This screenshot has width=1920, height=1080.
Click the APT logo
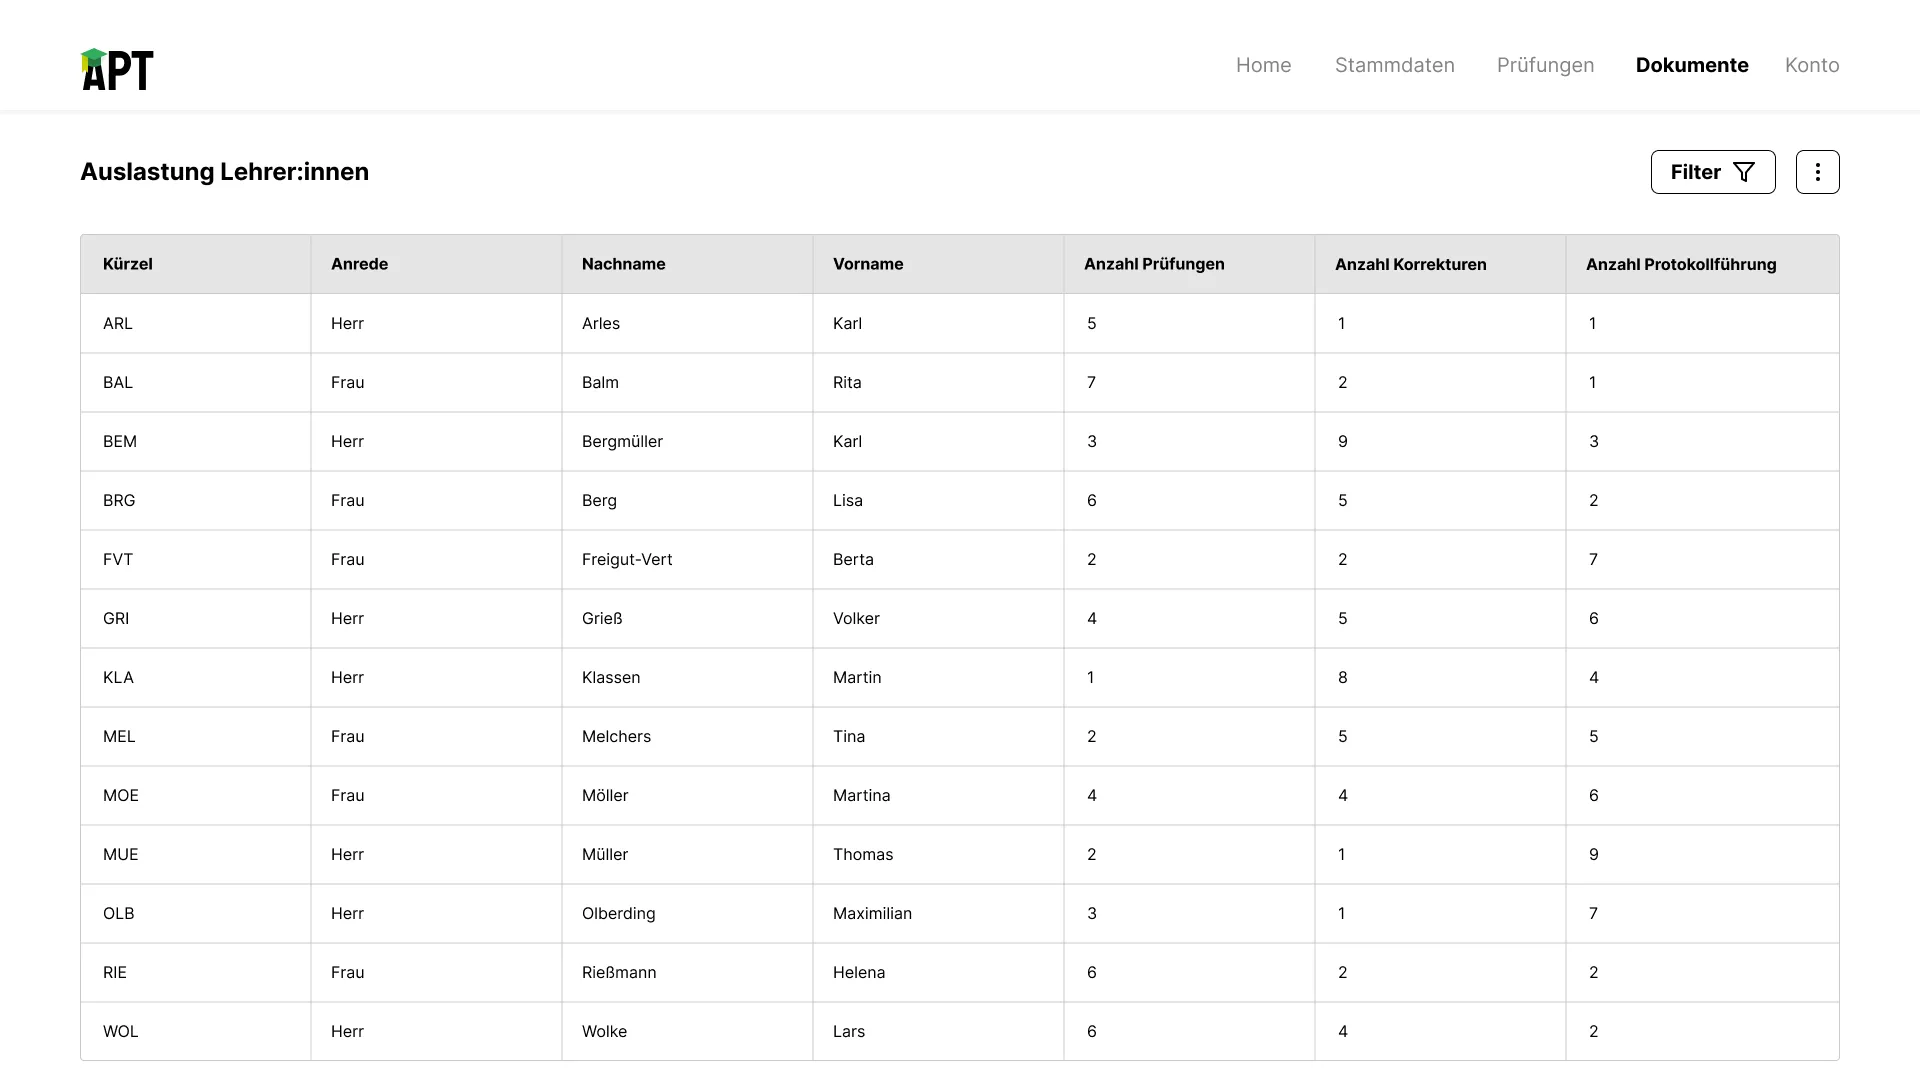click(x=117, y=69)
